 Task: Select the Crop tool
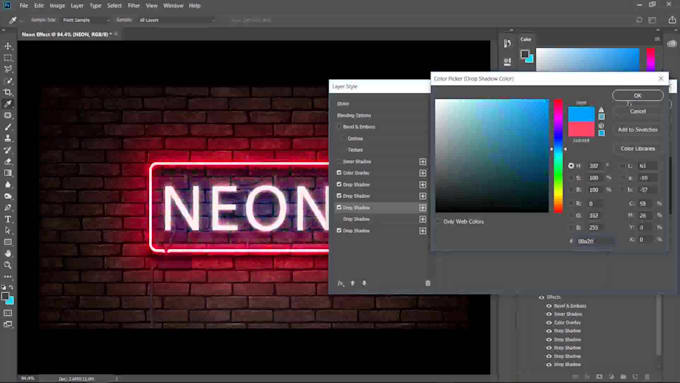point(8,92)
